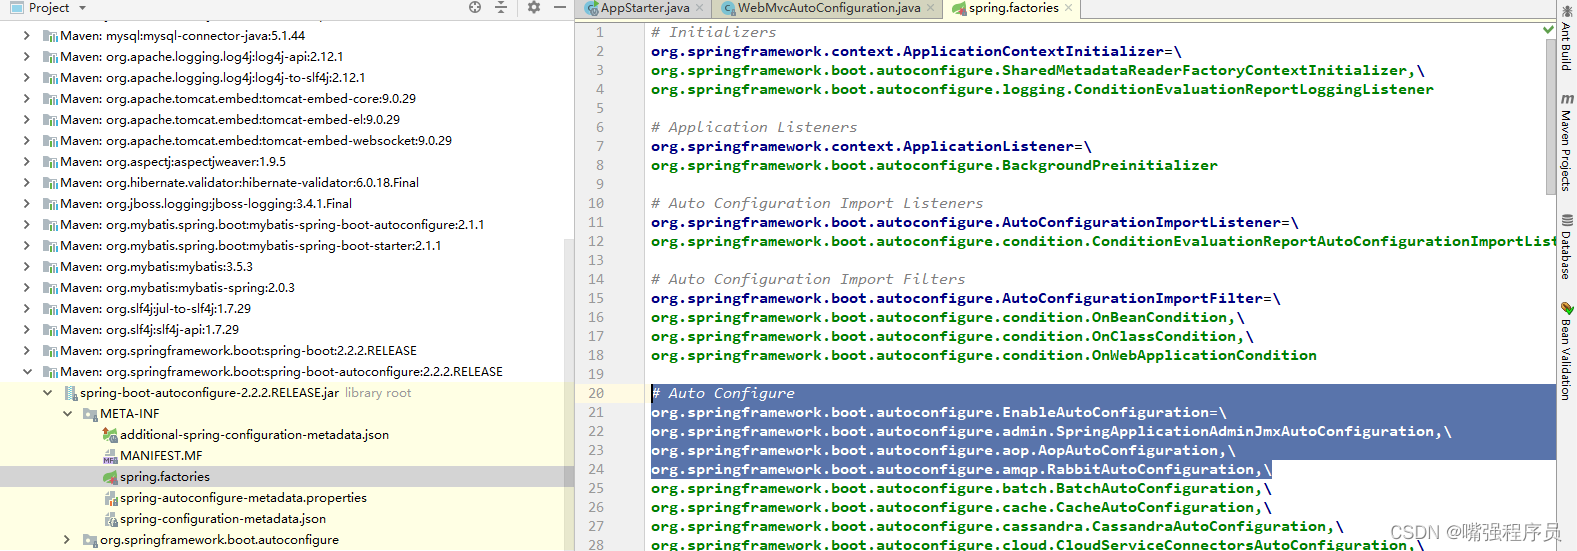Select MANIFEST.MF file
The image size is (1577, 551).
pyautogui.click(x=161, y=455)
